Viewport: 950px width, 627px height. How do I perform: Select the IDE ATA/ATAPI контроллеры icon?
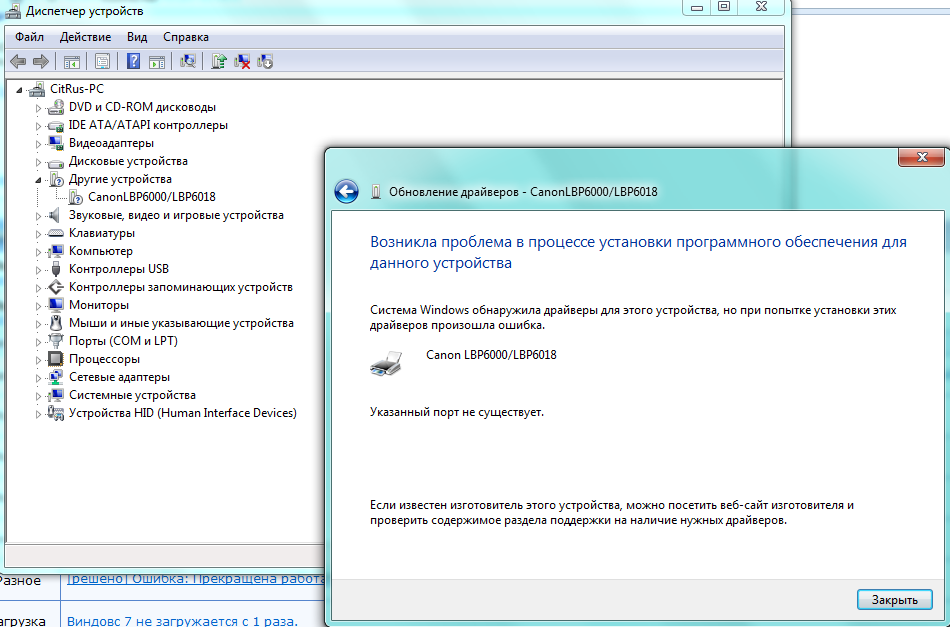point(56,125)
